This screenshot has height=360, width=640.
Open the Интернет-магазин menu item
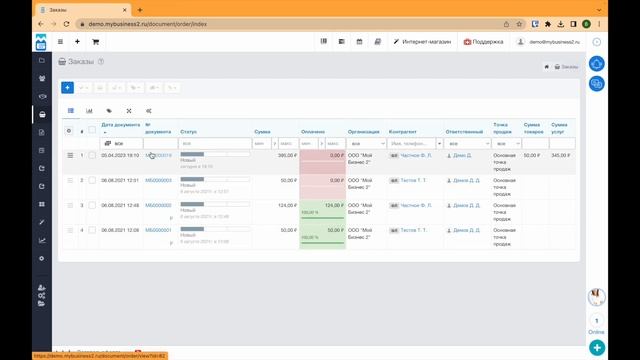click(422, 42)
